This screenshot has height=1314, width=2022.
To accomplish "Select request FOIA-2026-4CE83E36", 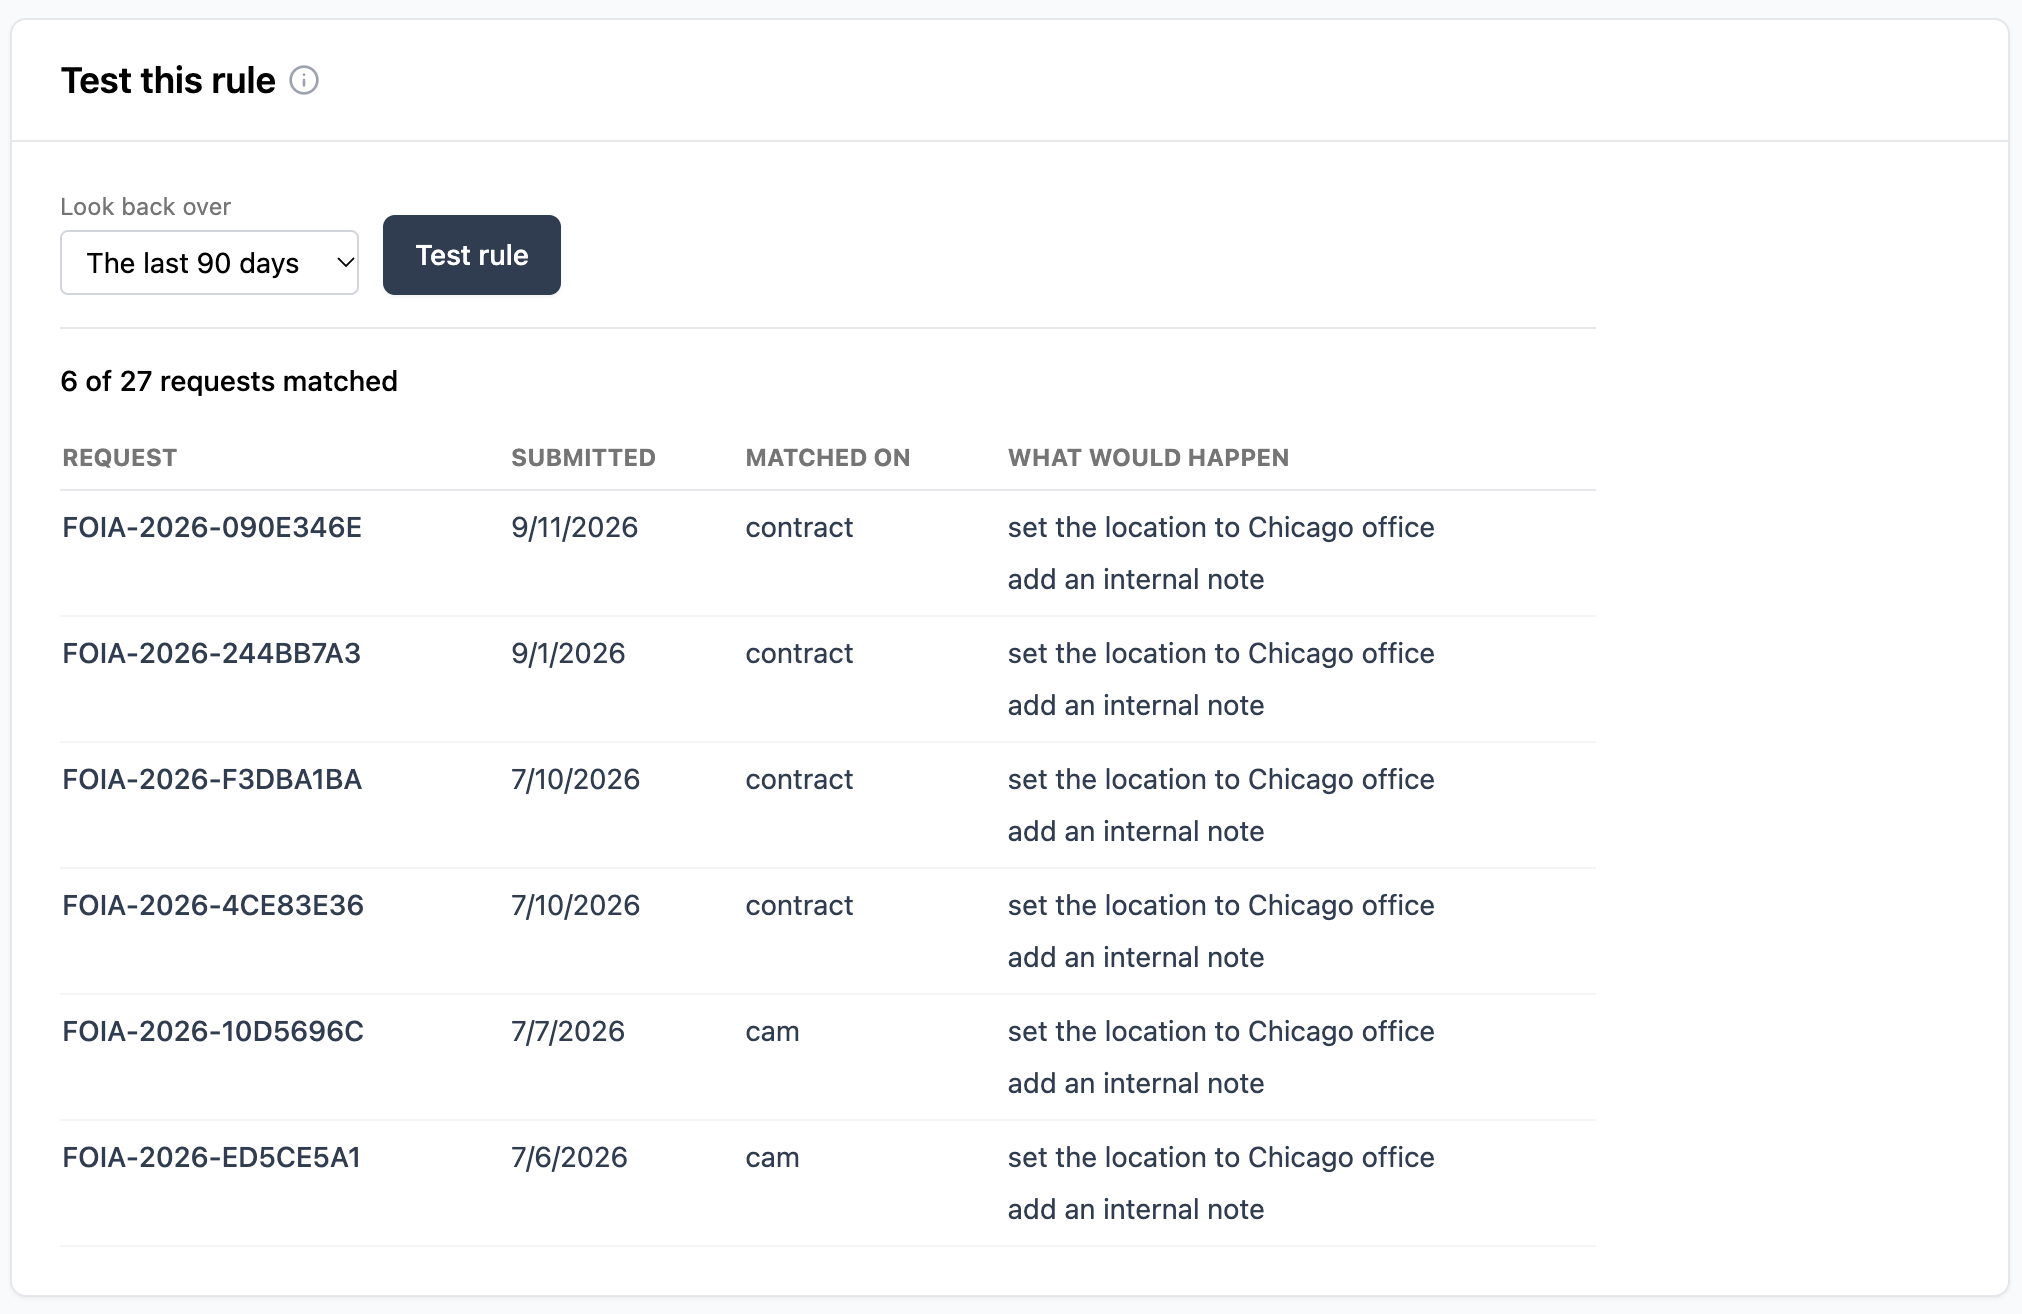I will [213, 905].
